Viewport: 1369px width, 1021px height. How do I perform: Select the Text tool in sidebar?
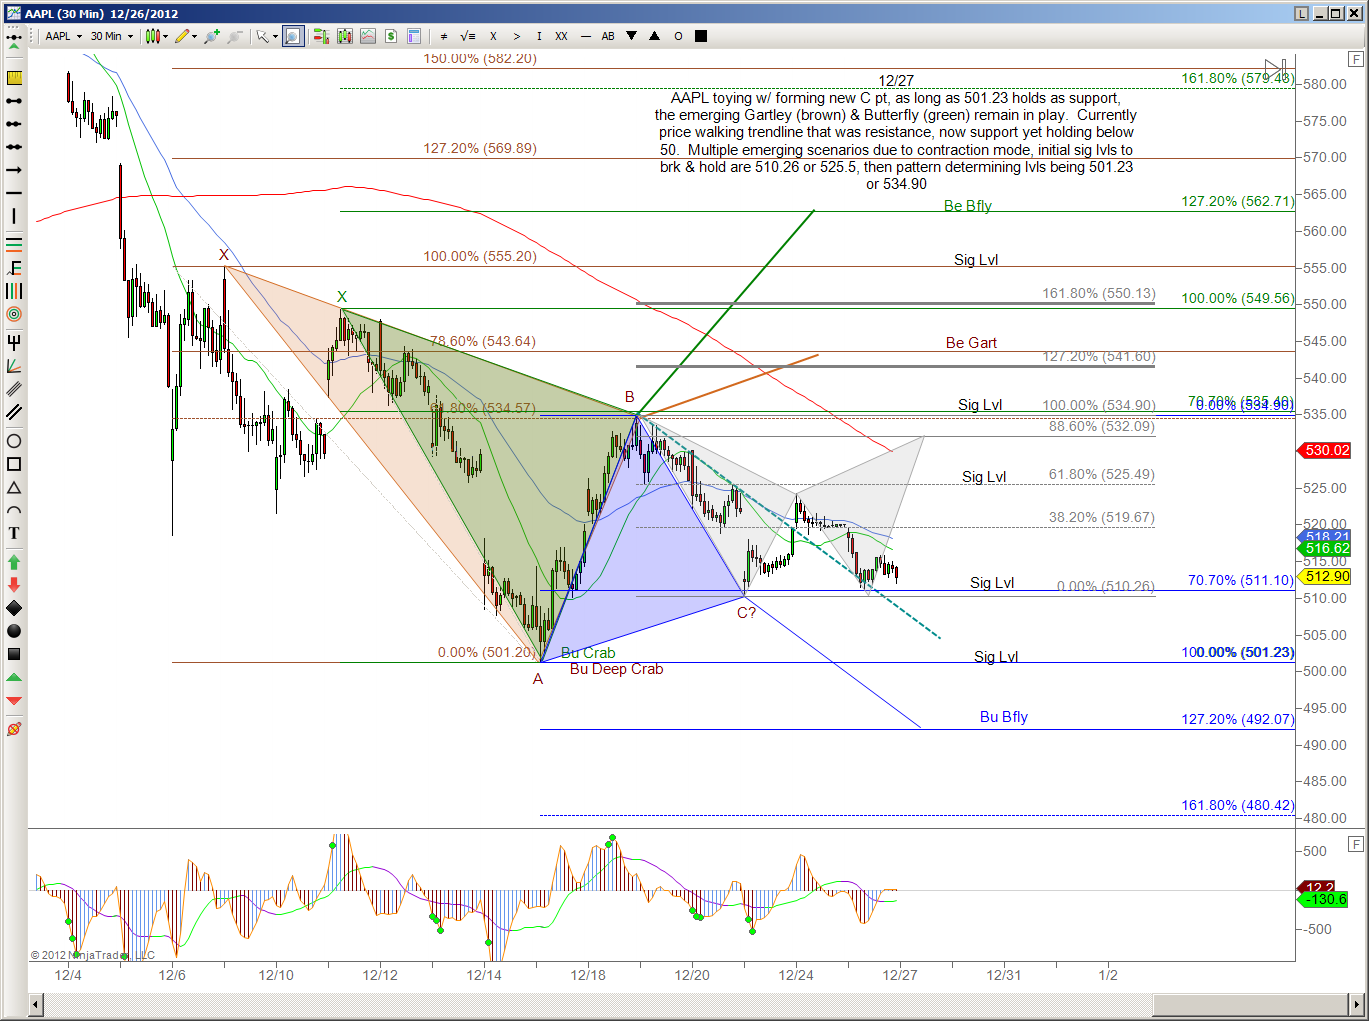[x=14, y=533]
